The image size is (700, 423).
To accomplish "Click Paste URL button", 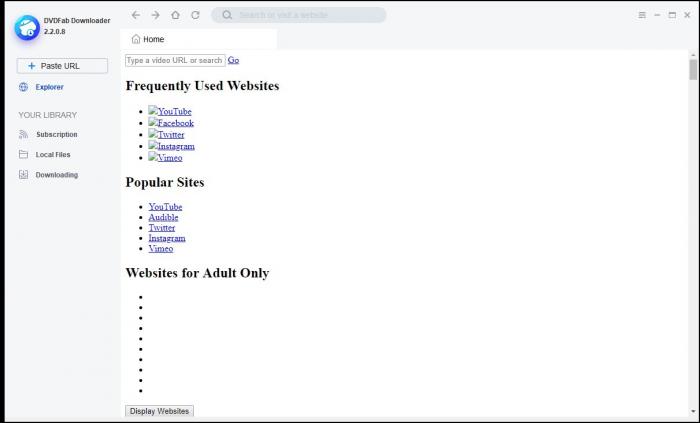I will click(x=62, y=66).
